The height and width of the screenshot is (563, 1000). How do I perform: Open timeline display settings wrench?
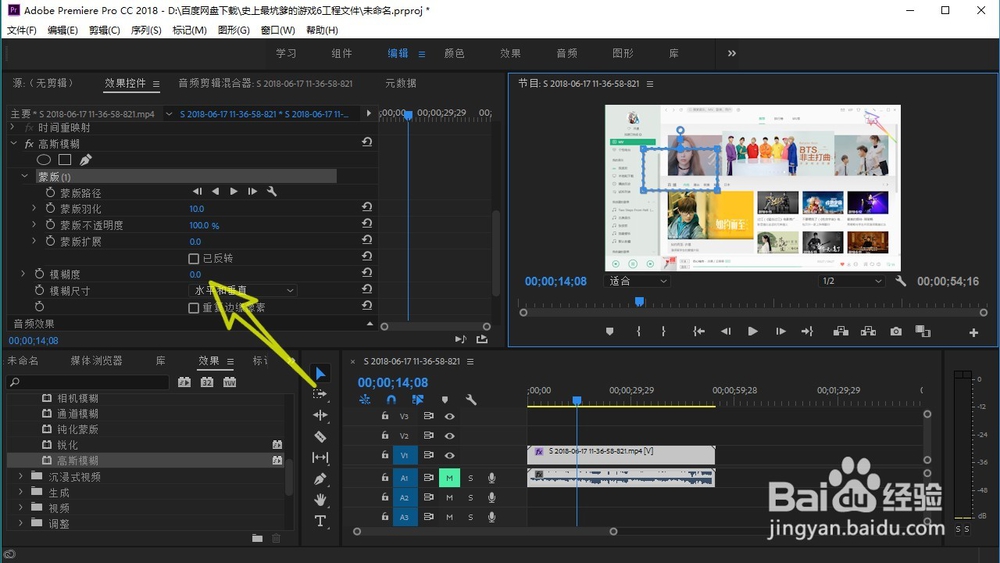[x=471, y=400]
